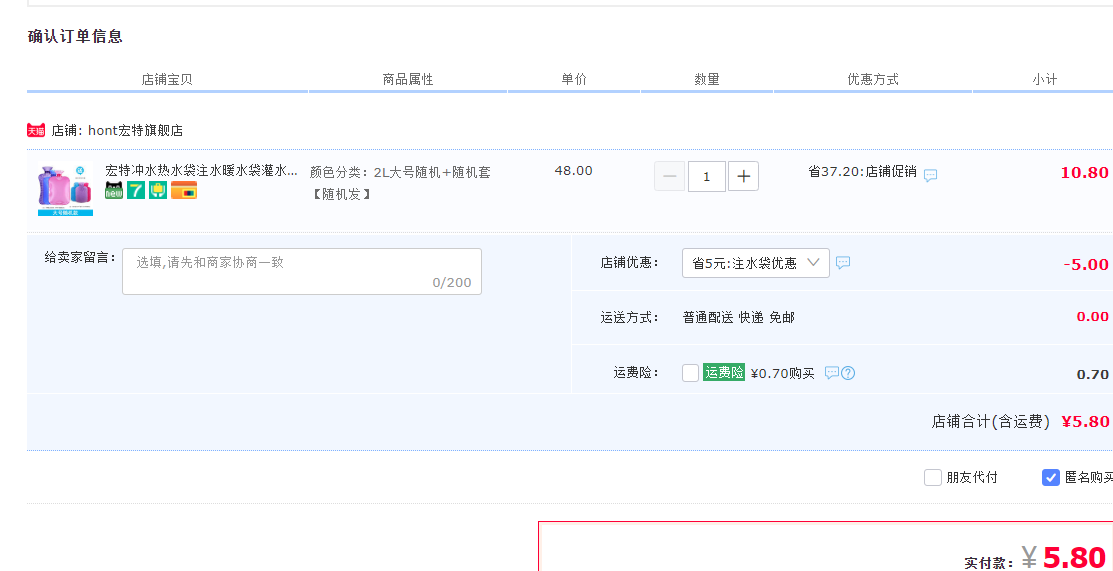Click the -5.00 store discount amount

click(x=1086, y=264)
